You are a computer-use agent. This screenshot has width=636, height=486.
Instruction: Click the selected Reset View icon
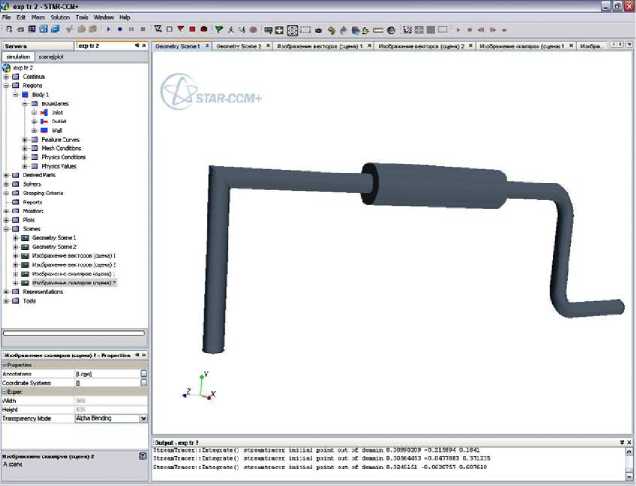(x=292, y=30)
